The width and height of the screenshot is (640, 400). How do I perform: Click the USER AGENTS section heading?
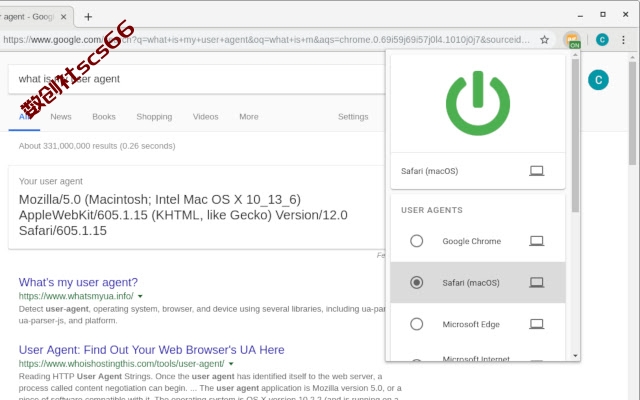click(x=432, y=210)
